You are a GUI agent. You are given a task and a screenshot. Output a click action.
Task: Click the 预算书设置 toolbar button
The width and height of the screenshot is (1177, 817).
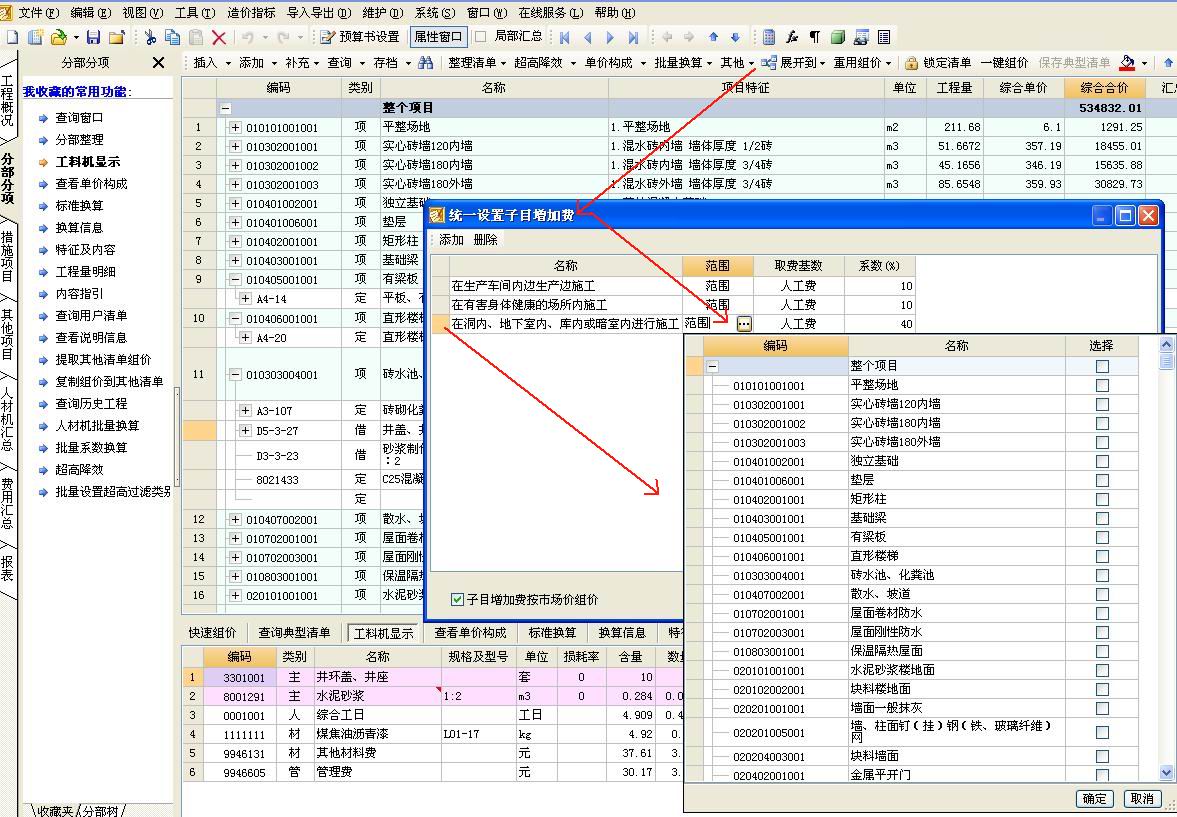point(360,36)
